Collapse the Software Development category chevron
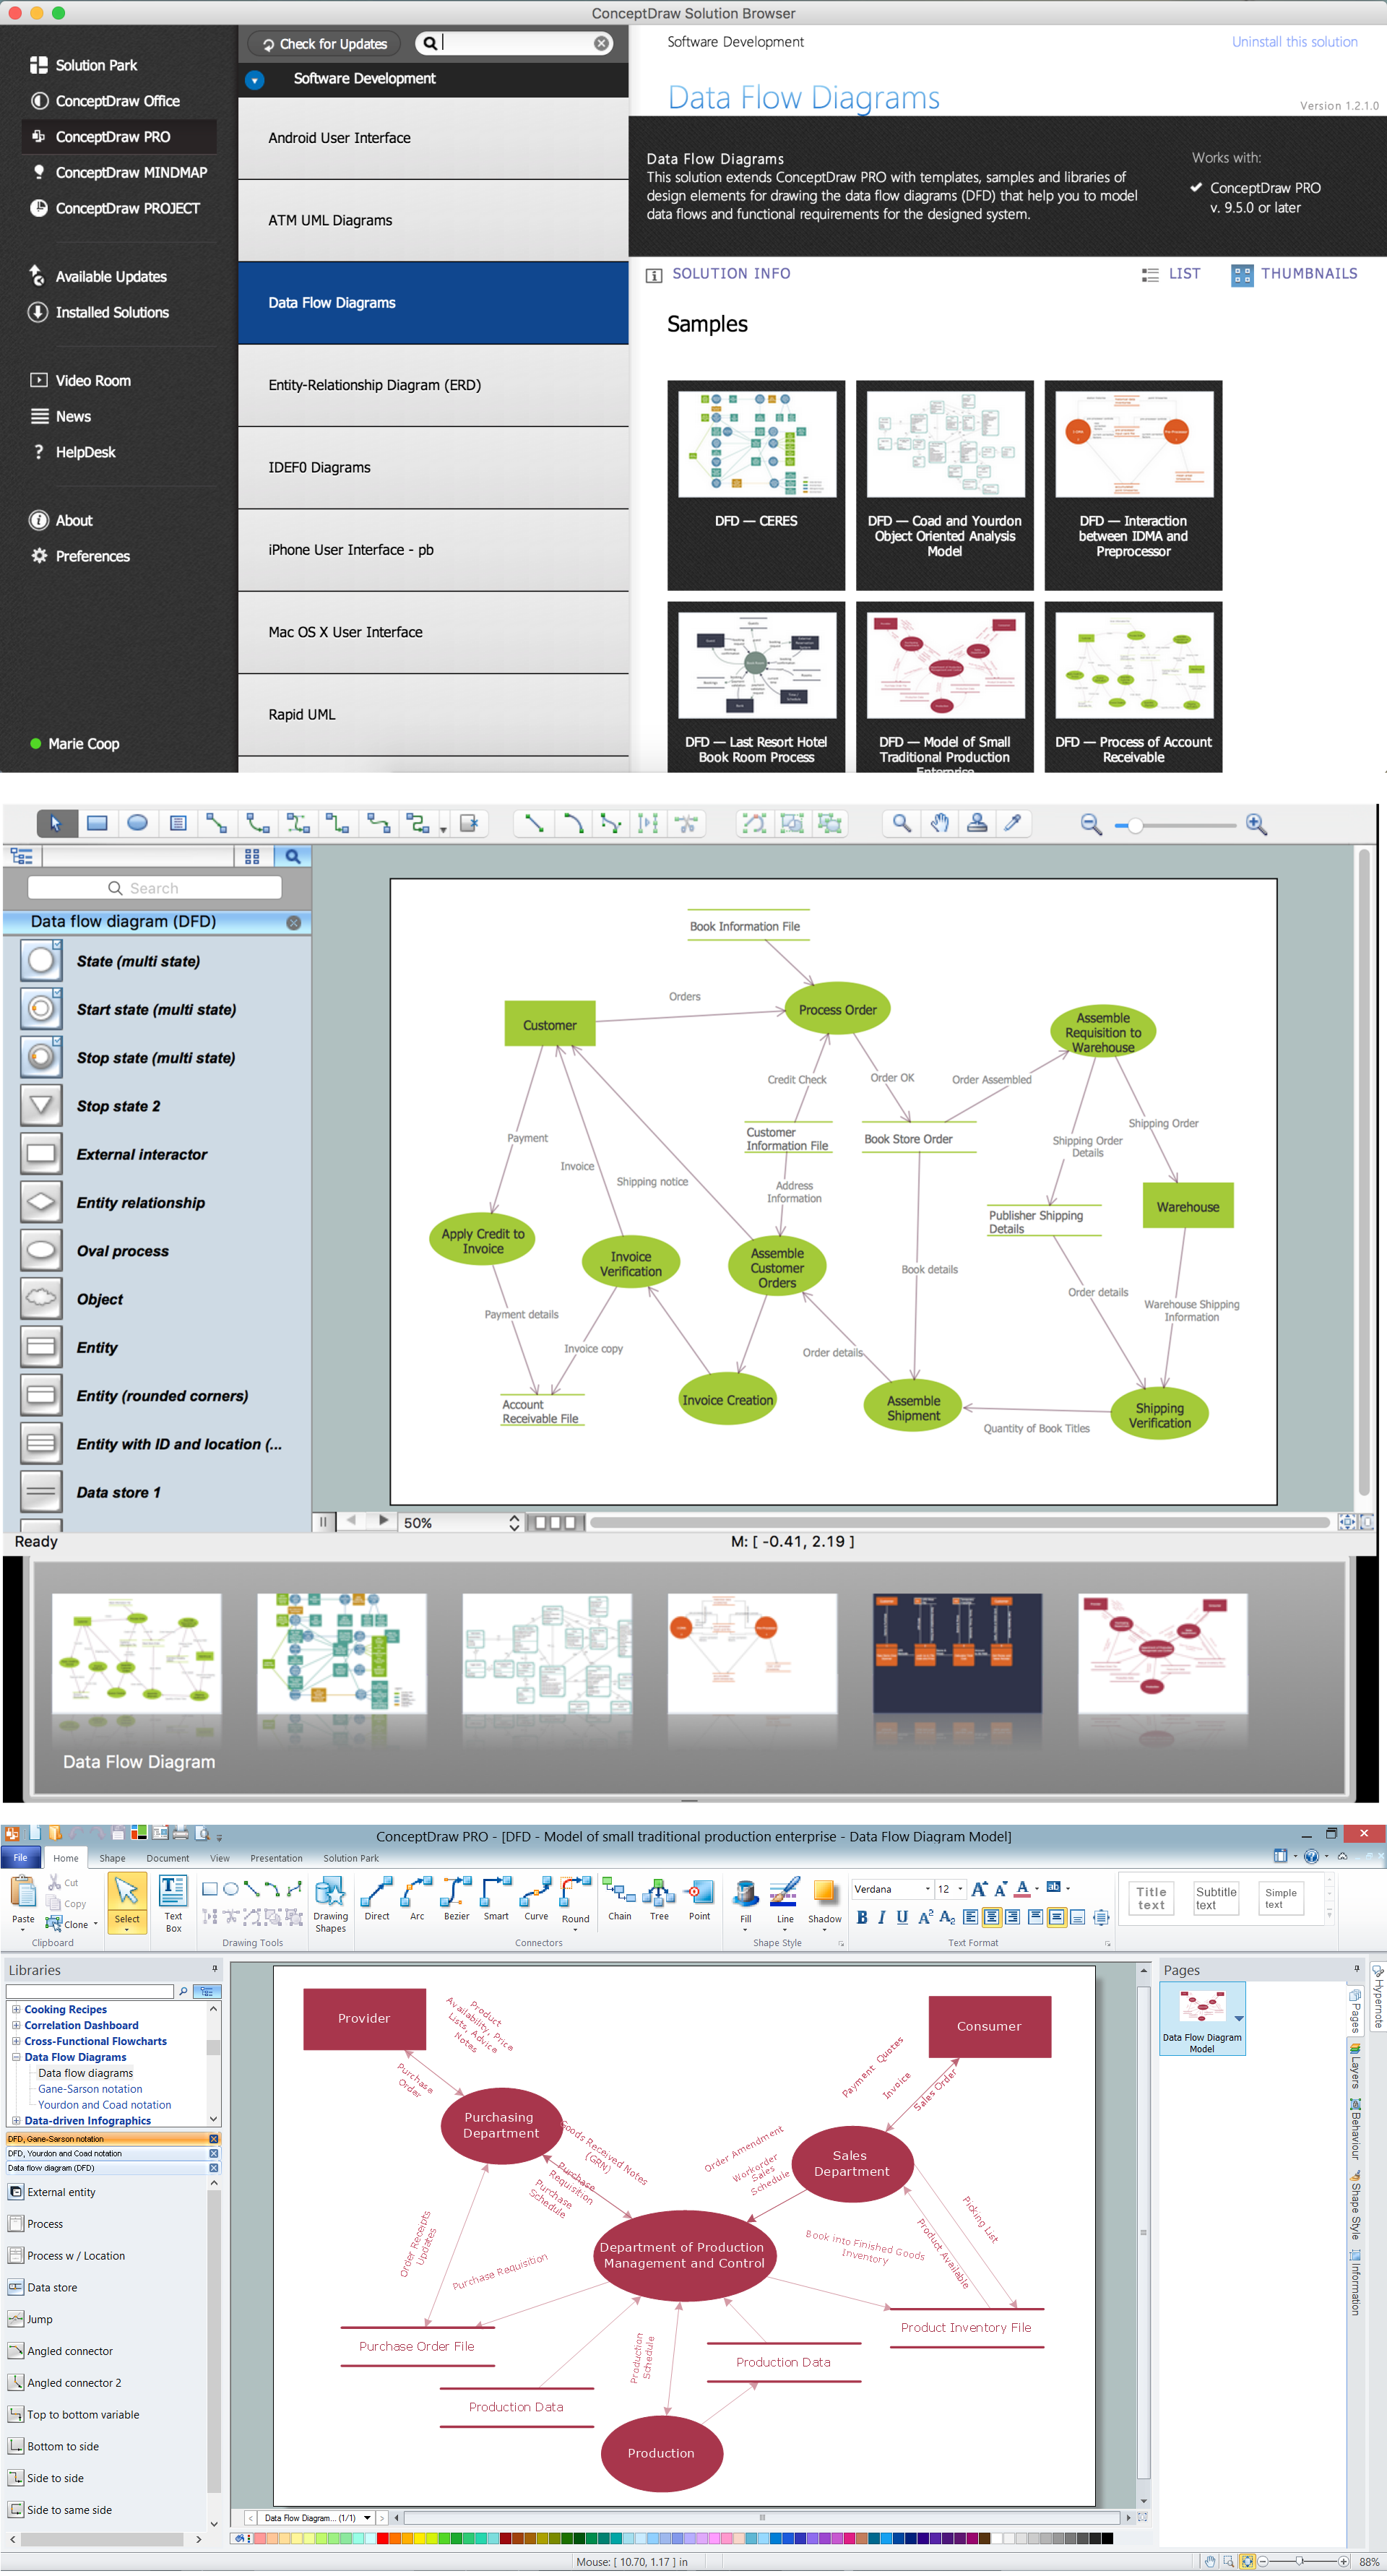The width and height of the screenshot is (1387, 2576). (x=255, y=79)
